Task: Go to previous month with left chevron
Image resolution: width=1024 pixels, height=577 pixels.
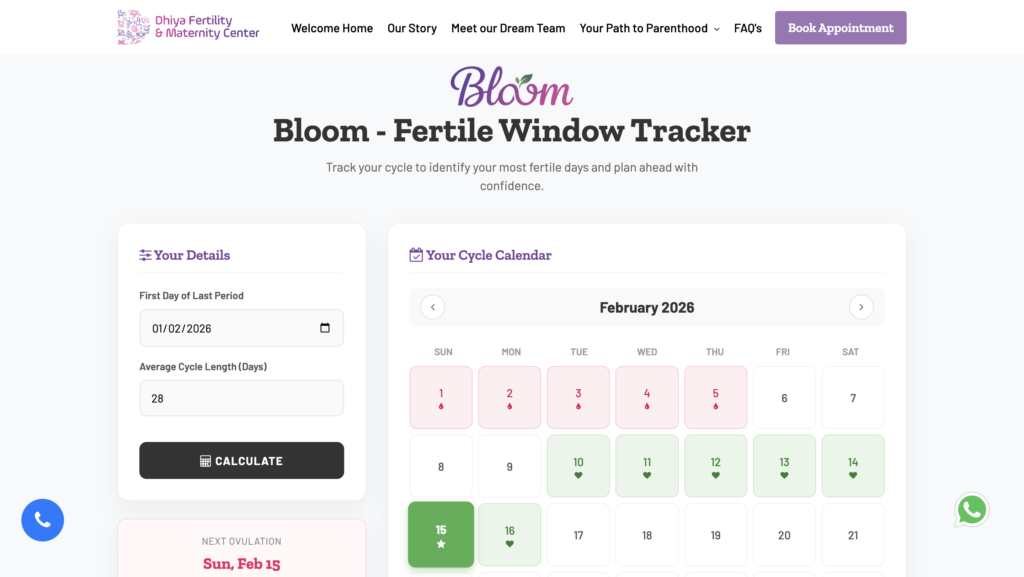Action: tap(432, 307)
